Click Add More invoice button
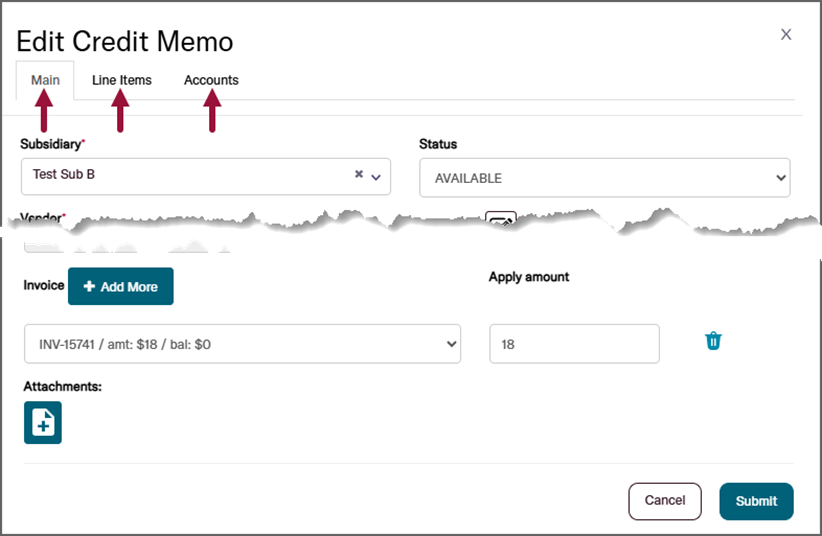822x536 pixels. 120,287
